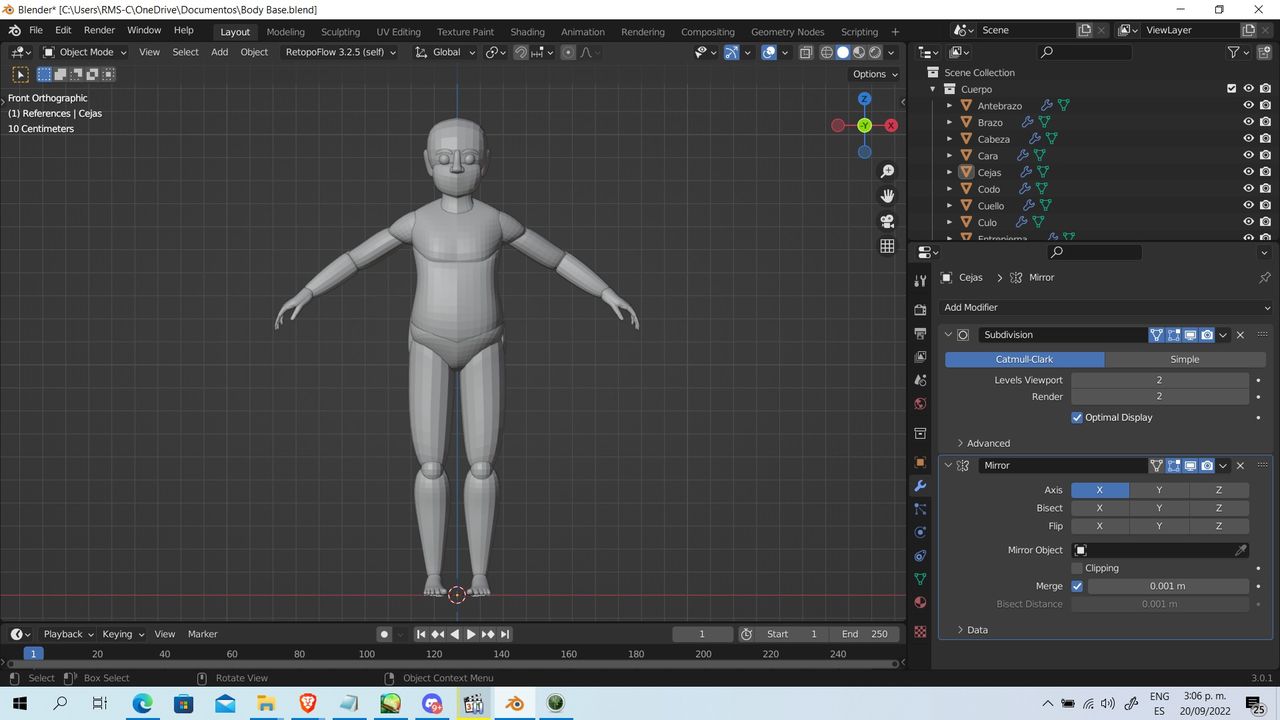Viewport: 1280px width, 720px height.
Task: Enable the magnet snapping icon
Action: point(521,52)
